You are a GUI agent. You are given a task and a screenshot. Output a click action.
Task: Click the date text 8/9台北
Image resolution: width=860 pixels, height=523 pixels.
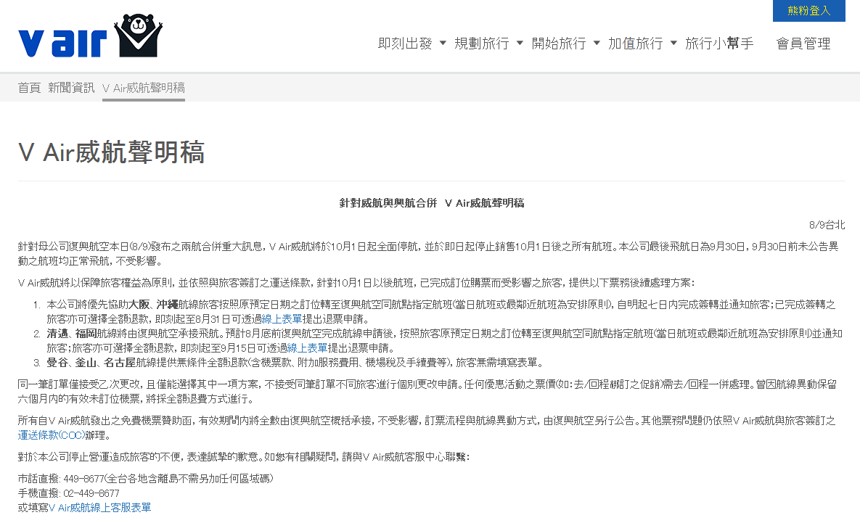coord(827,225)
